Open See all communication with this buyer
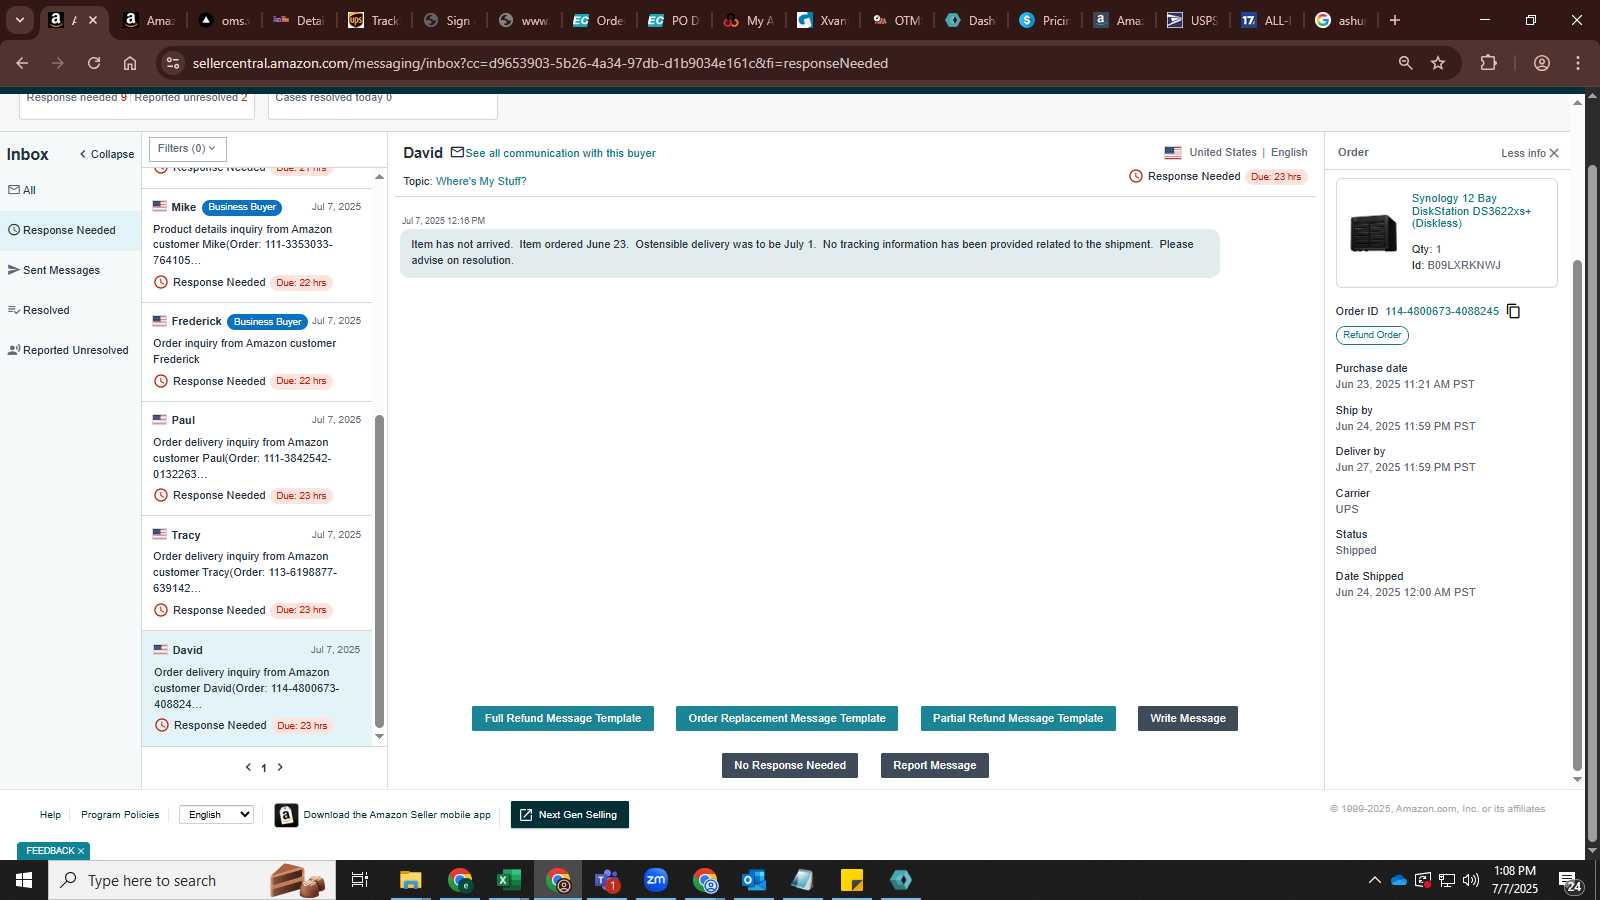This screenshot has width=1600, height=900. coord(560,153)
